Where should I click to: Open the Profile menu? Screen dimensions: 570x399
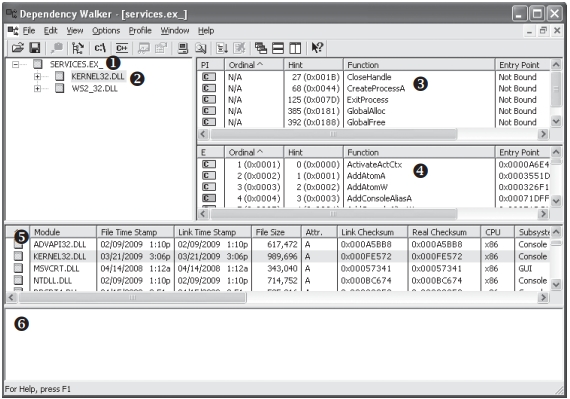(x=140, y=31)
